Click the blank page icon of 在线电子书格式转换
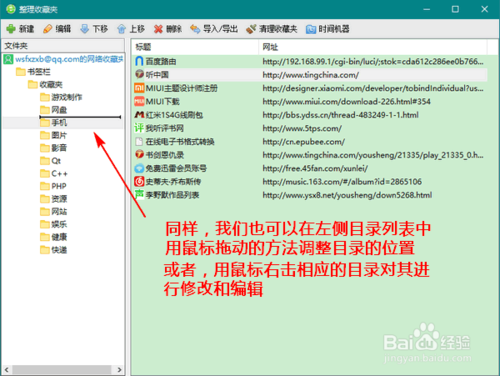Image resolution: width=500 pixels, height=376 pixels. 139,141
